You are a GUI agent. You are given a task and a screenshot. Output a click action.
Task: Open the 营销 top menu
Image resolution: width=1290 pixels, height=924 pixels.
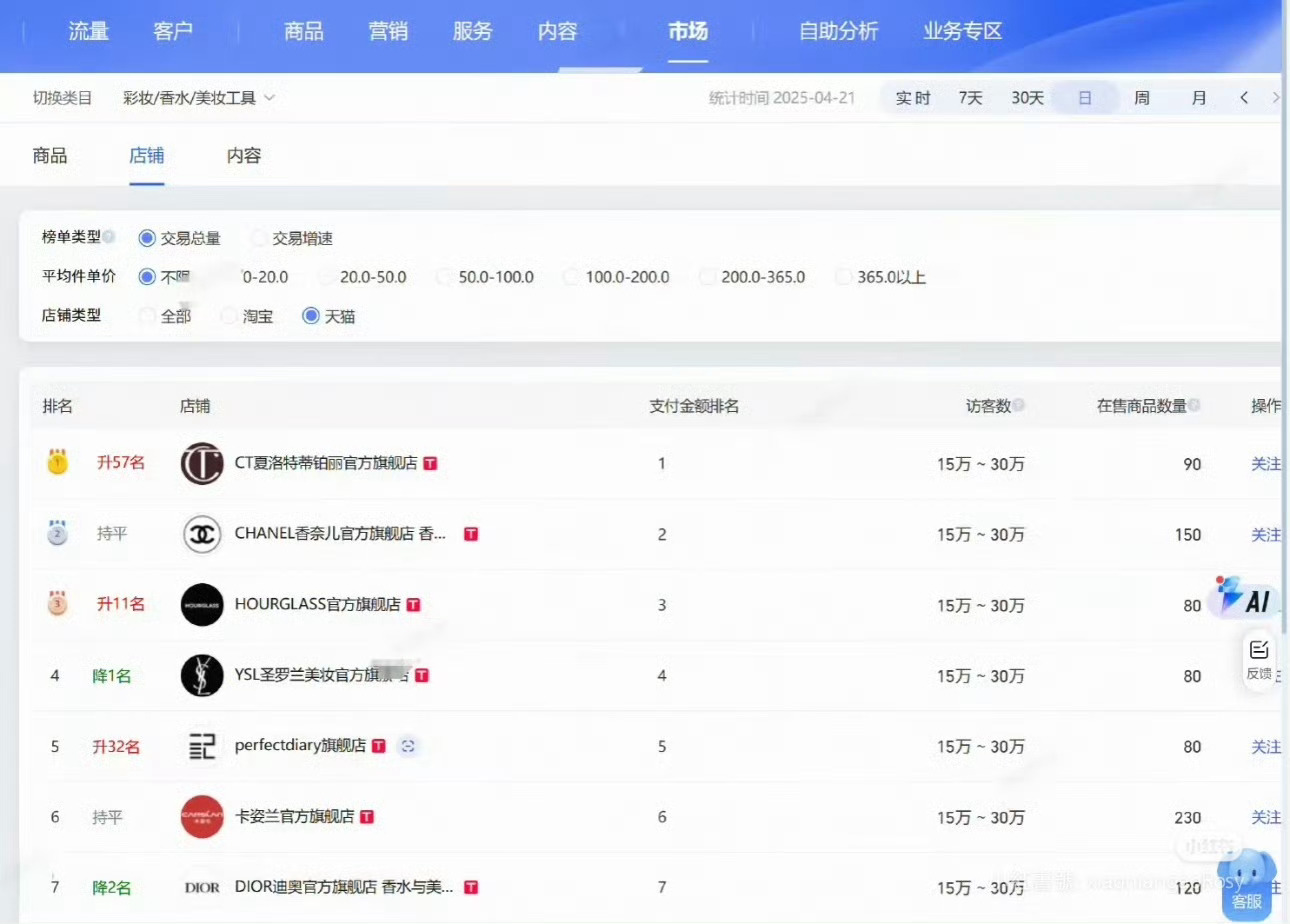click(x=388, y=31)
